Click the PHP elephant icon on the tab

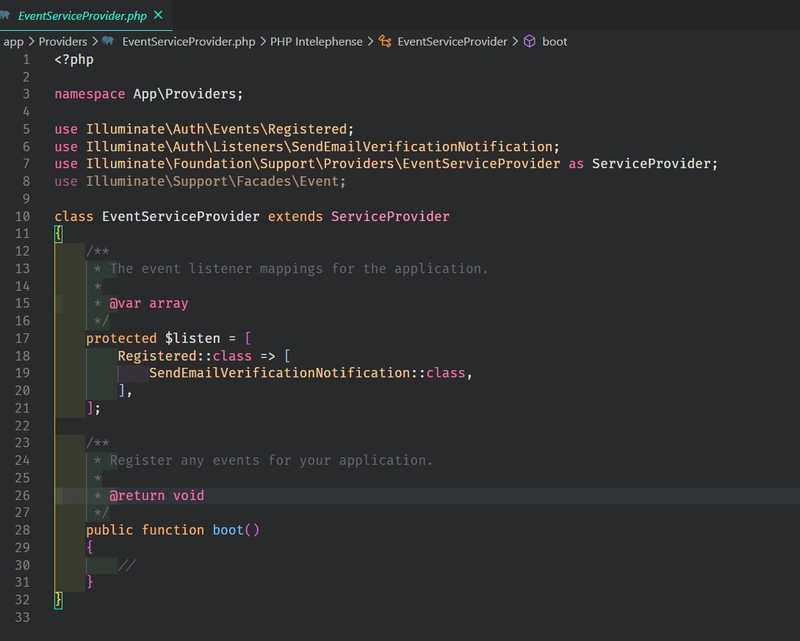5,15
